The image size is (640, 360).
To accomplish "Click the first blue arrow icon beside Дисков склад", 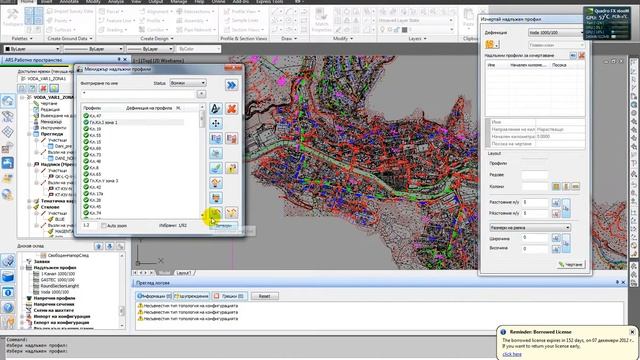I will [x=98, y=246].
